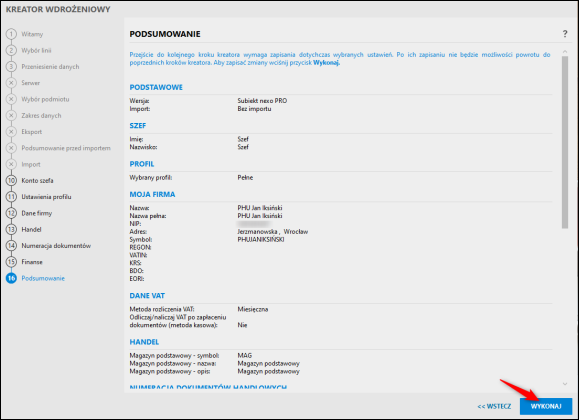Image resolution: width=579 pixels, height=420 pixels.
Task: Click the disabled Serwer step circle
Action: (11, 83)
